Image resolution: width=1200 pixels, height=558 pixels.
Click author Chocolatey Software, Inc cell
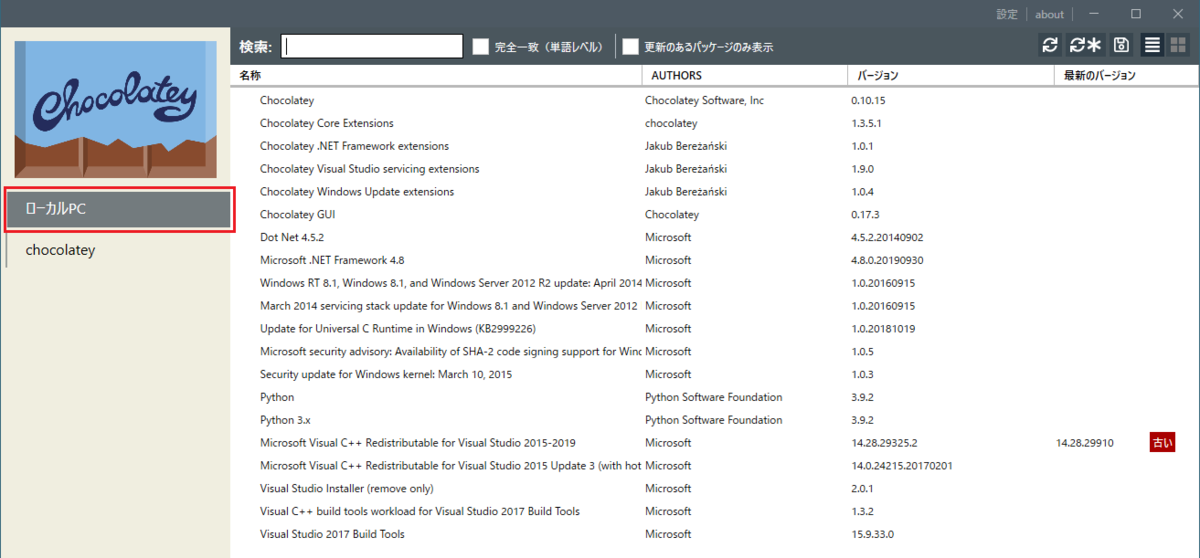pyautogui.click(x=704, y=100)
